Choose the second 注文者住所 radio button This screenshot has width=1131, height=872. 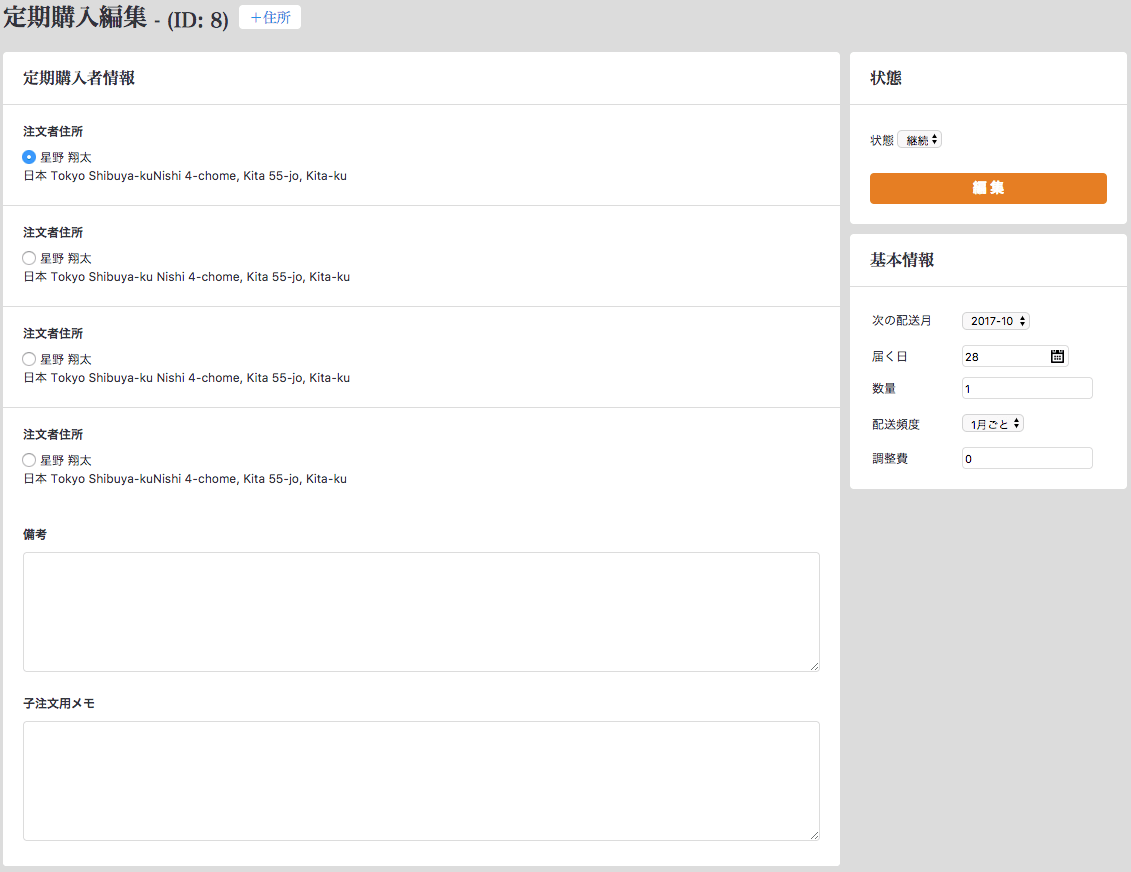29,258
